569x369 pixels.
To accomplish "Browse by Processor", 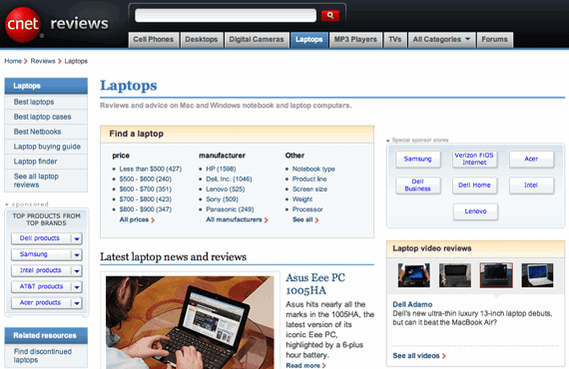I will [308, 210].
